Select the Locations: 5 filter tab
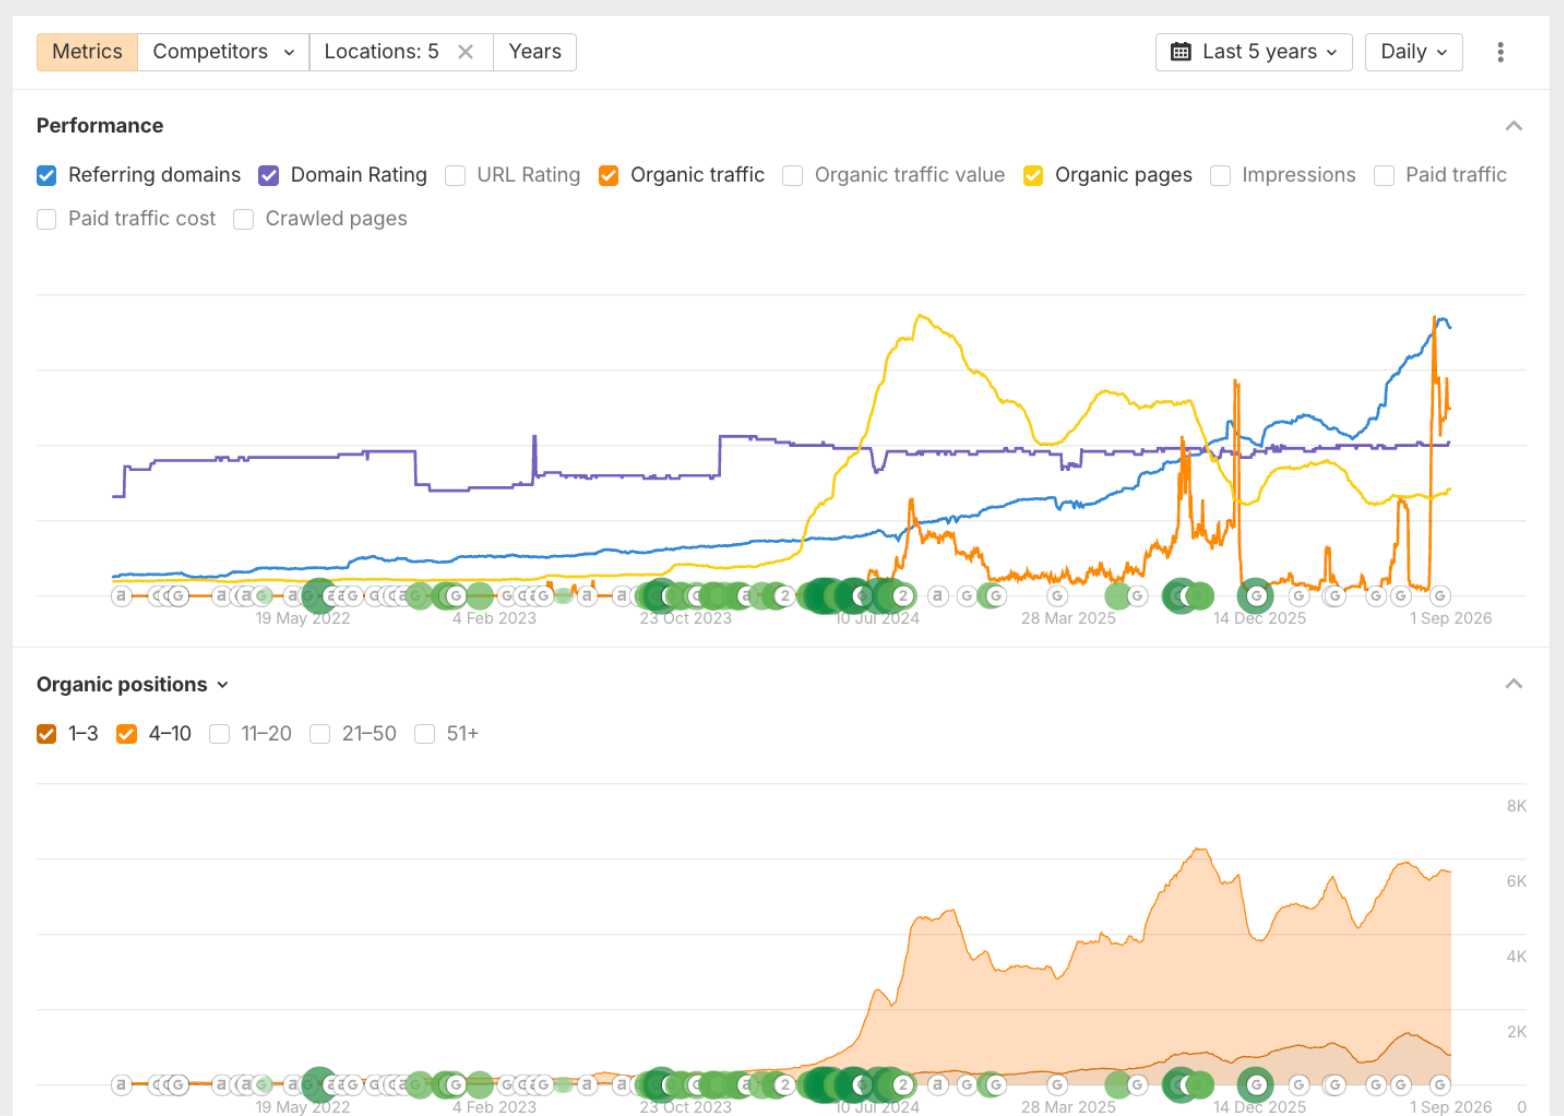Image resolution: width=1564 pixels, height=1116 pixels. 382,52
